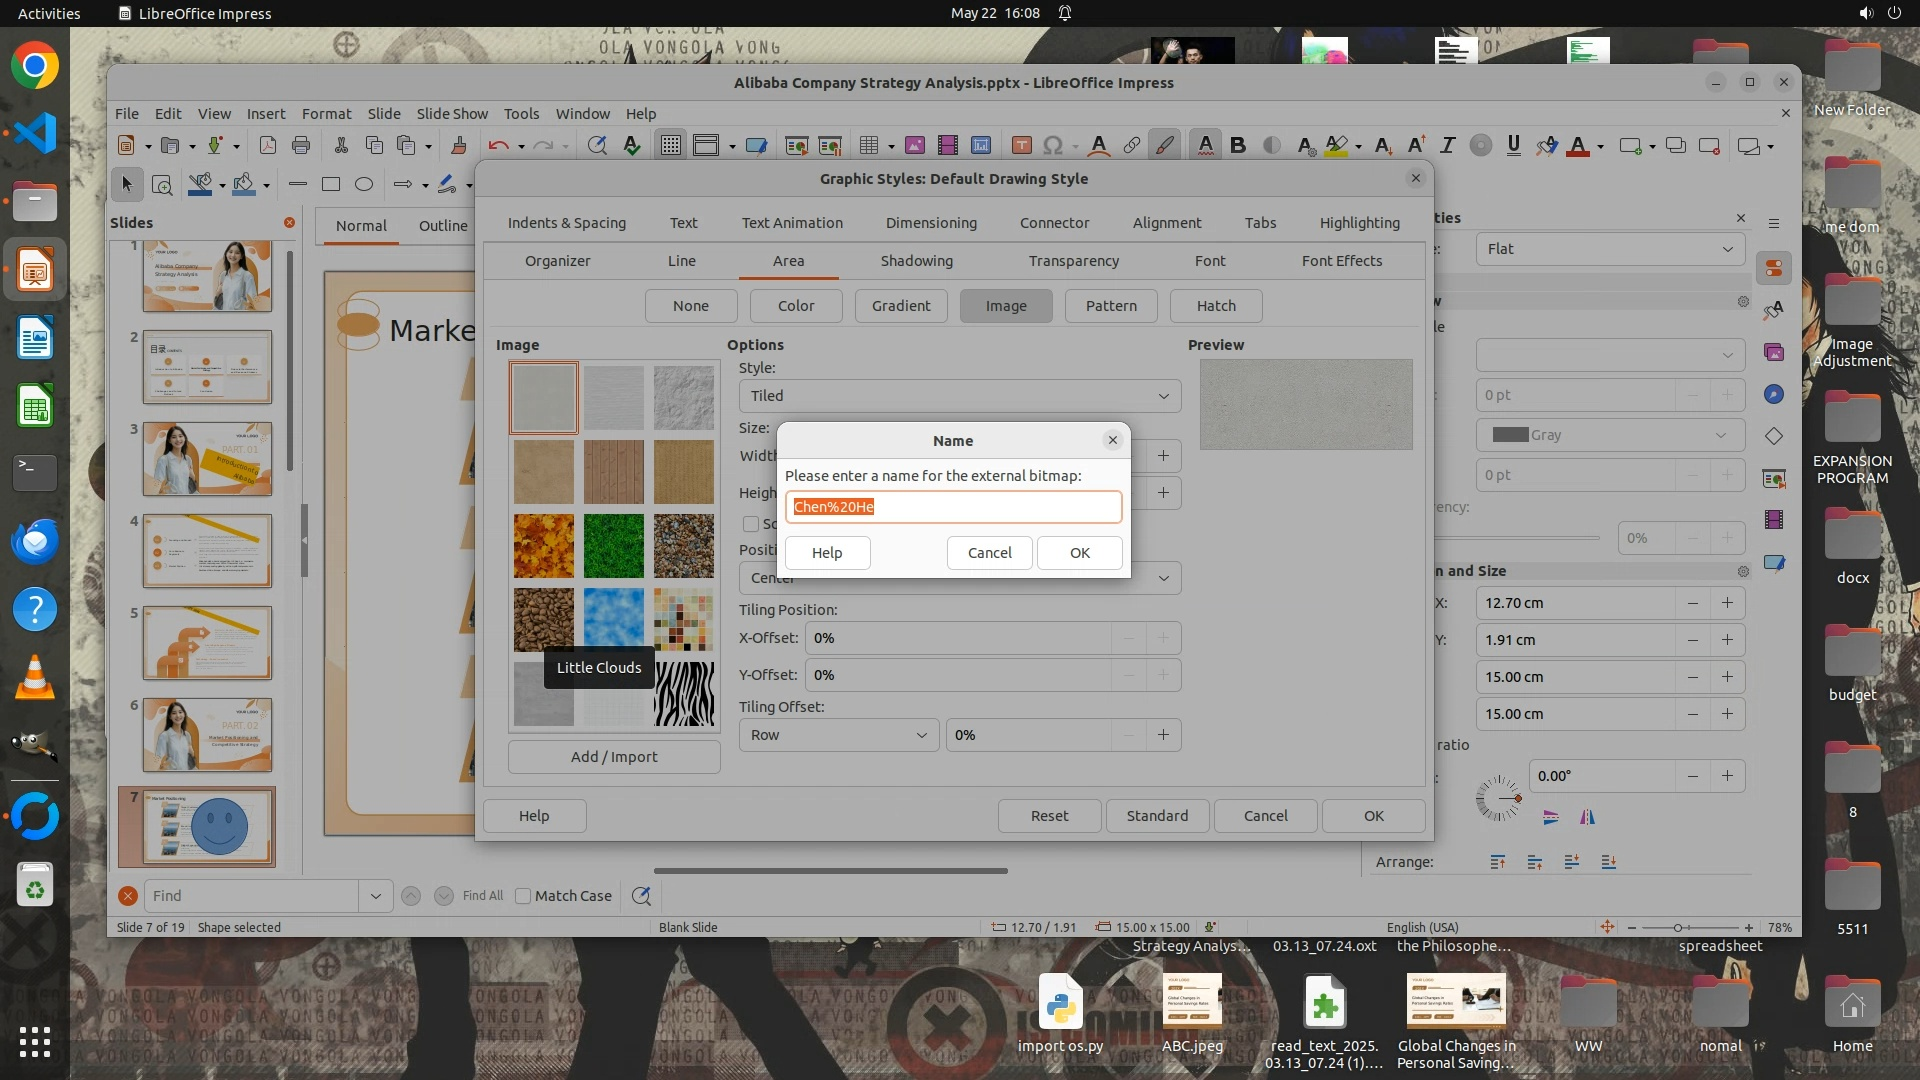The image size is (1920, 1080).
Task: Click the Italic formatting icon
Action: point(1447,146)
